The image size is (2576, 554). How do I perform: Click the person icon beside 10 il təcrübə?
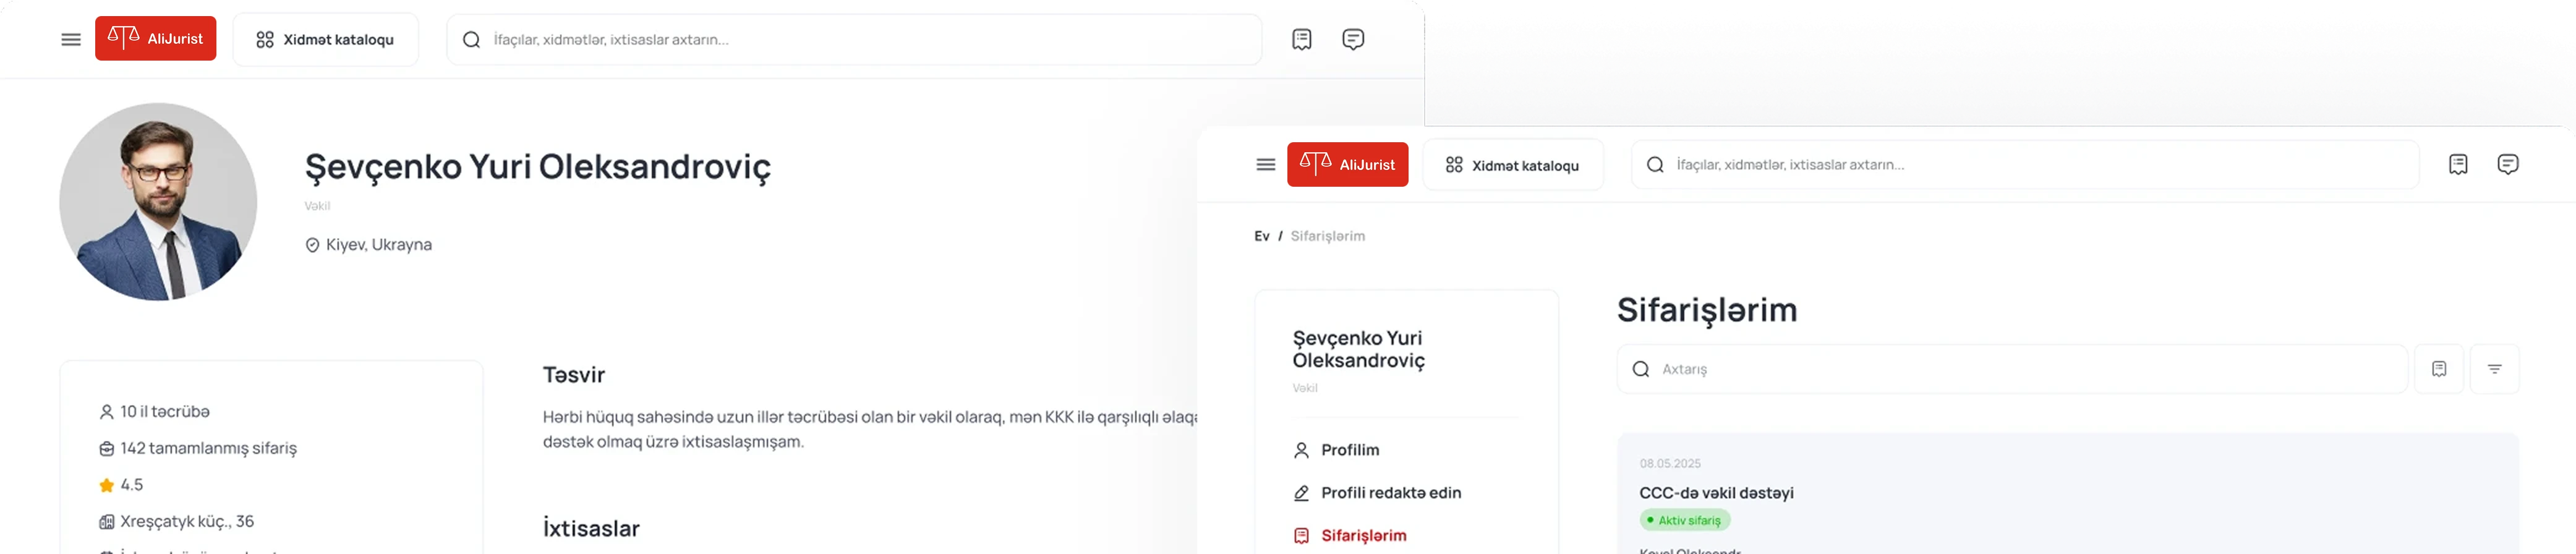point(106,412)
